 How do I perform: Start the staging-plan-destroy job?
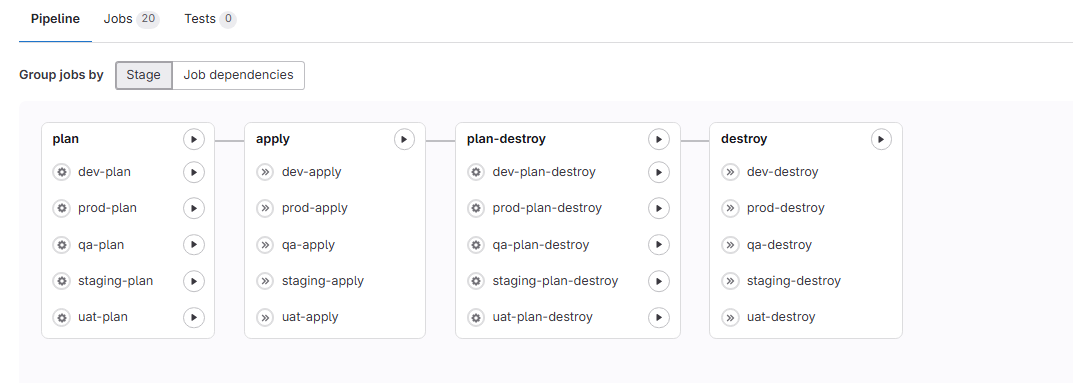click(659, 281)
